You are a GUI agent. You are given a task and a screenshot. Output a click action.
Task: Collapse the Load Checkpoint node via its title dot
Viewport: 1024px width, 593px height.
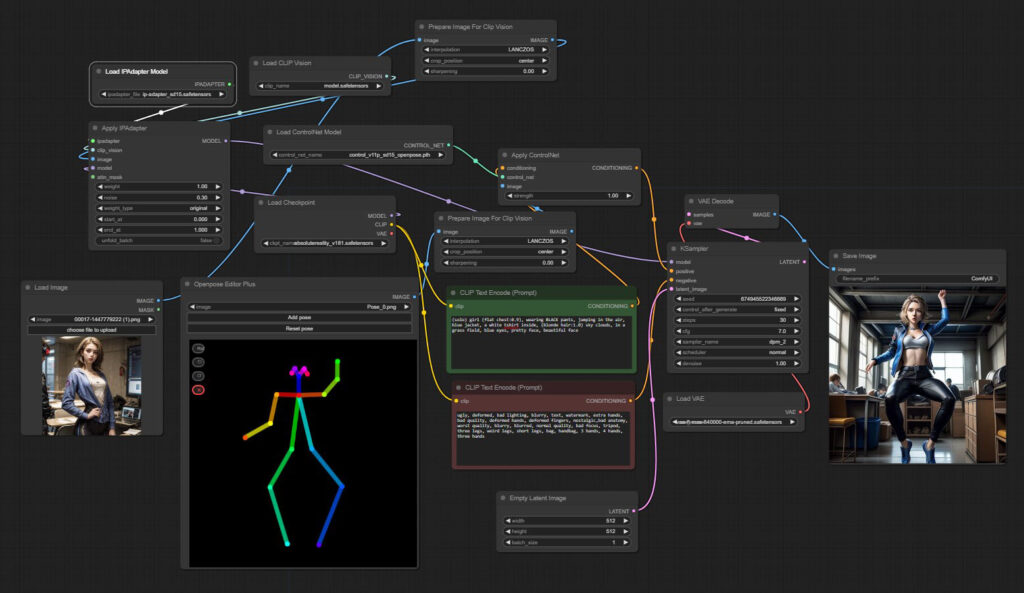point(261,202)
